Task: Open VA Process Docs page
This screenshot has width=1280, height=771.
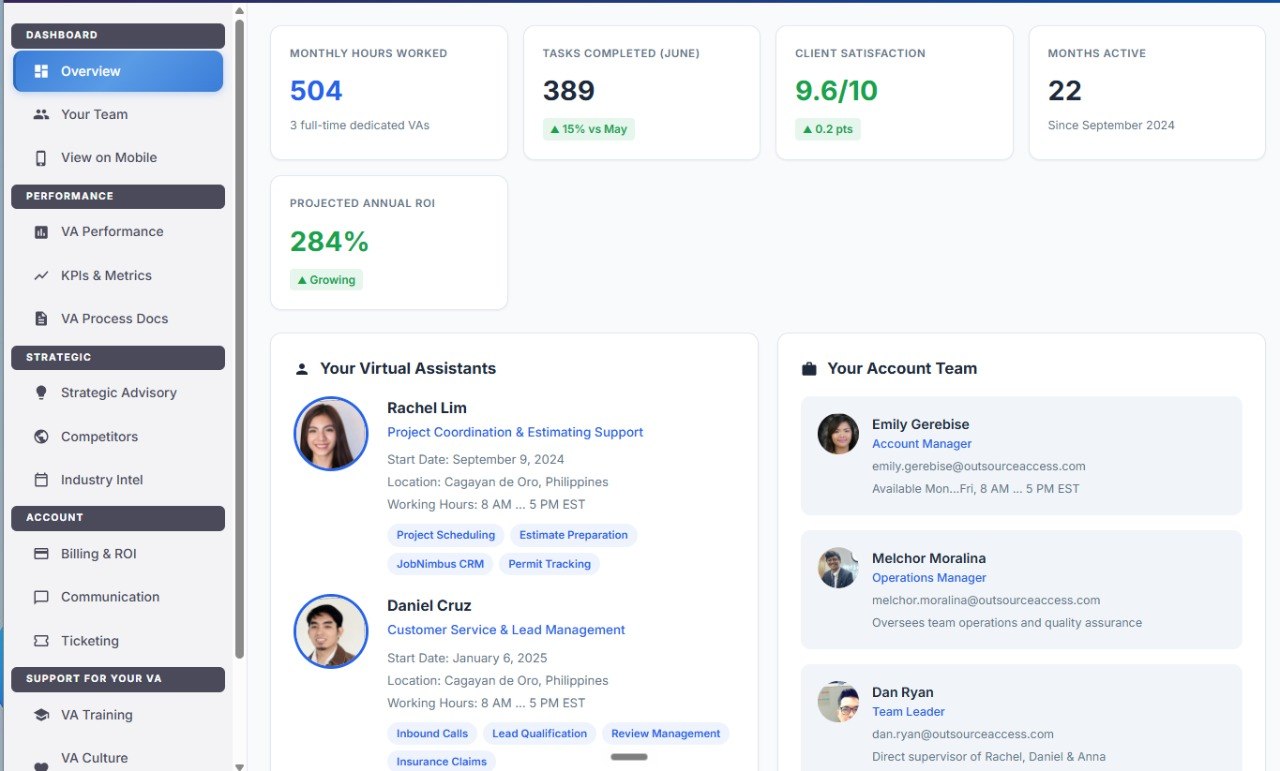Action: point(118,319)
